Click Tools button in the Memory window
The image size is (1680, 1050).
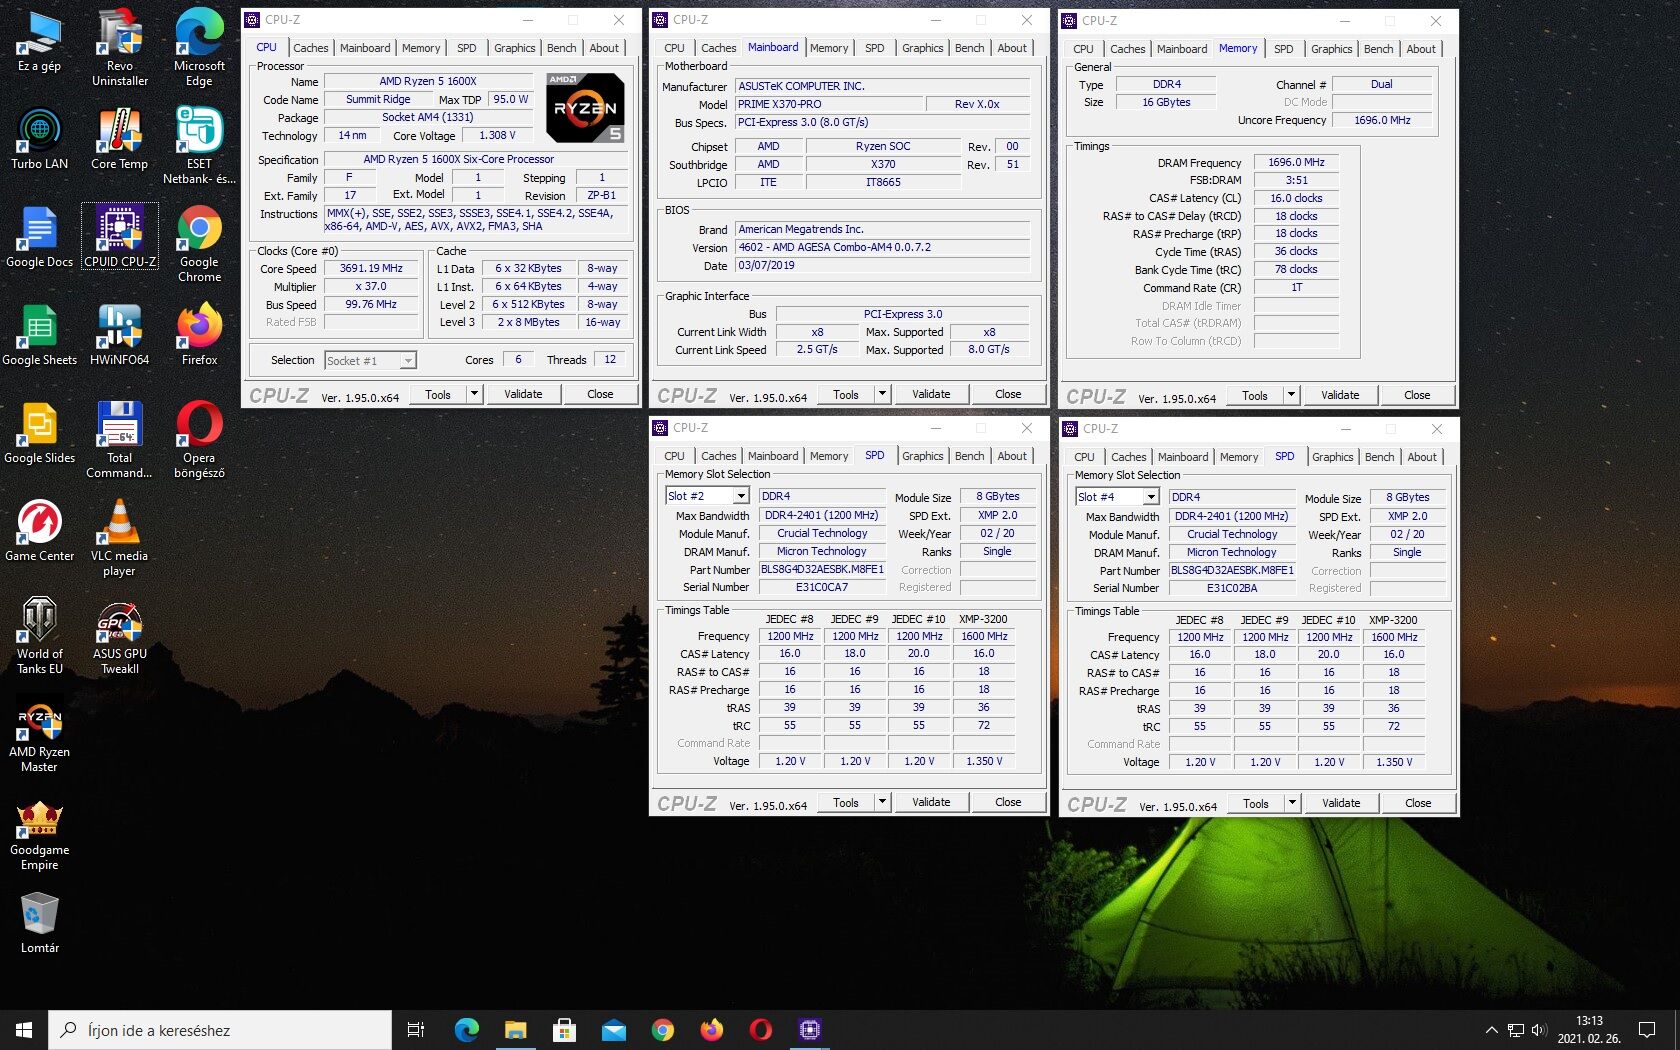[1255, 395]
